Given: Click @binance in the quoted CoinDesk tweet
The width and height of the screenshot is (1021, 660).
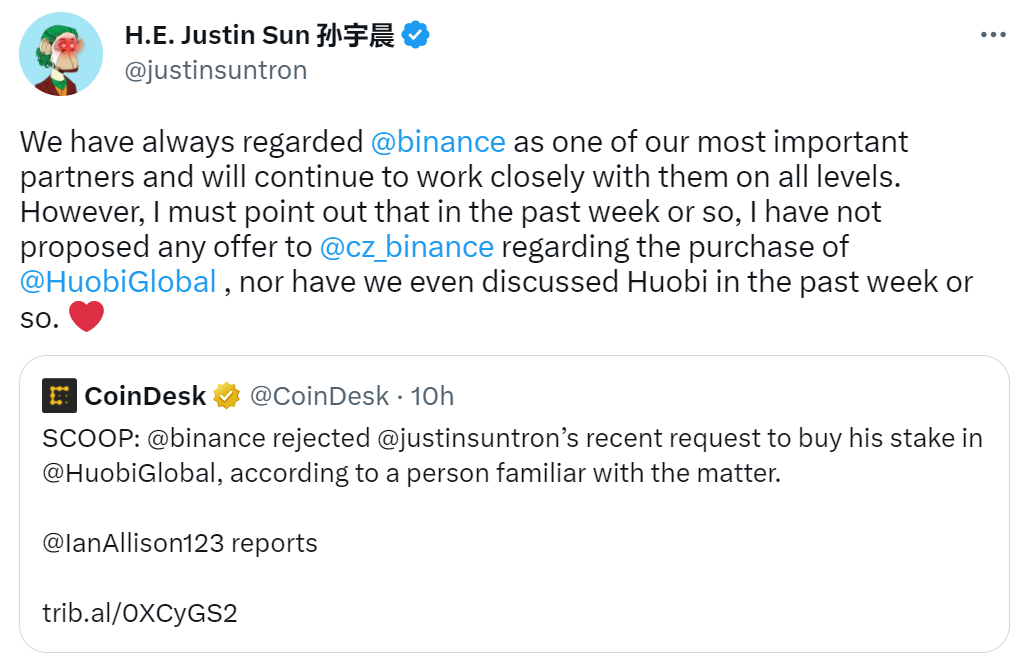Looking at the screenshot, I should coord(207,438).
